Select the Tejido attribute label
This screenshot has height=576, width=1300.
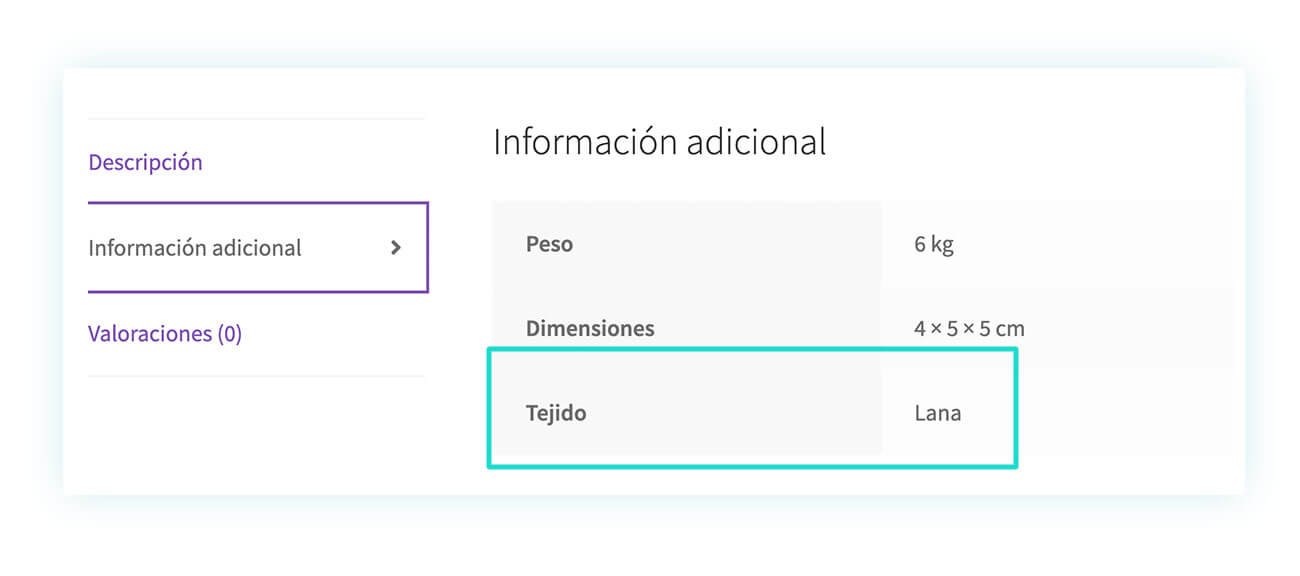click(x=556, y=413)
